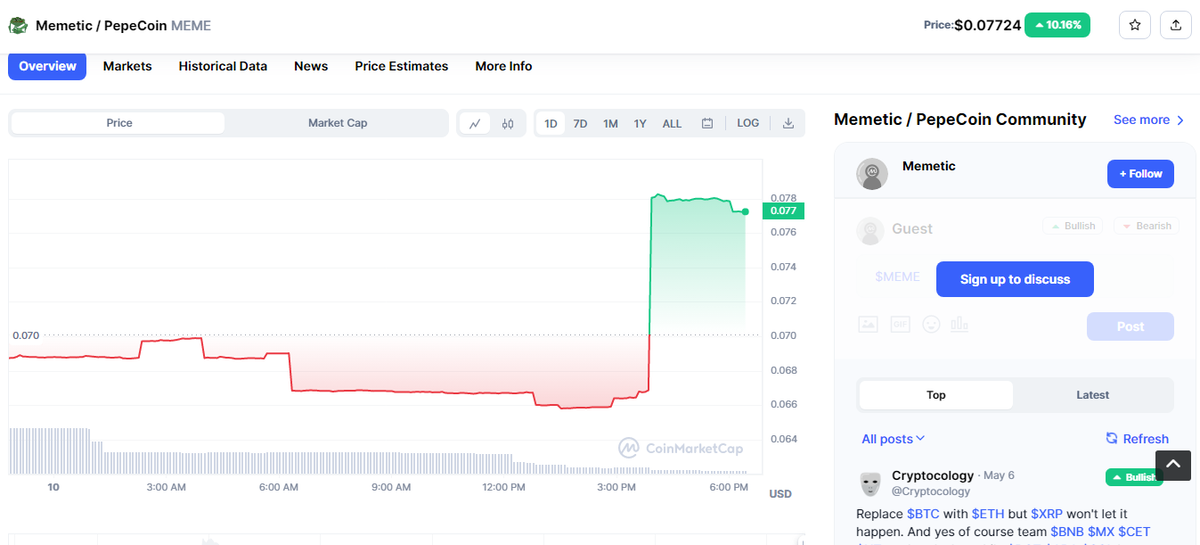Click the Memetic coin logo icon
The image size is (1200, 545).
pyautogui.click(x=17, y=25)
